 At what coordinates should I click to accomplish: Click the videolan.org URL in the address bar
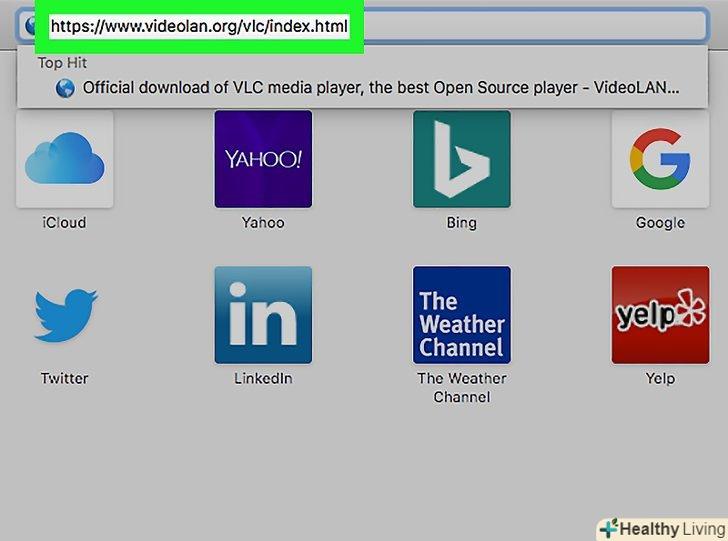point(199,26)
